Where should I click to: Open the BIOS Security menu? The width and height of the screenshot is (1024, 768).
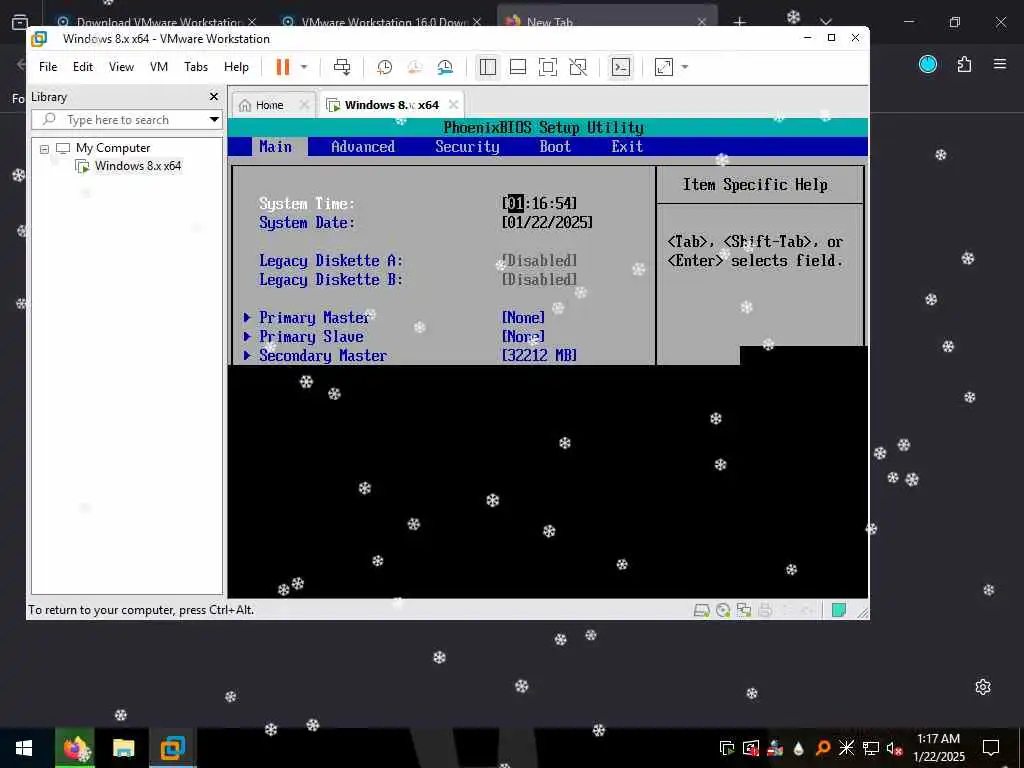[468, 146]
